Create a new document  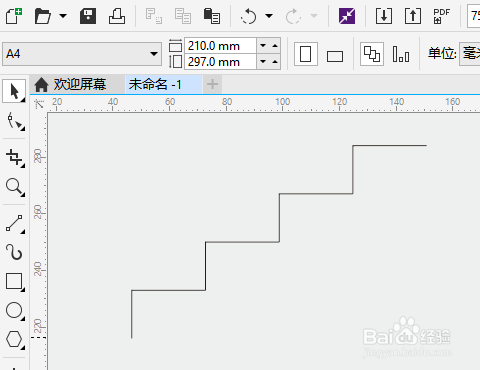click(14, 16)
